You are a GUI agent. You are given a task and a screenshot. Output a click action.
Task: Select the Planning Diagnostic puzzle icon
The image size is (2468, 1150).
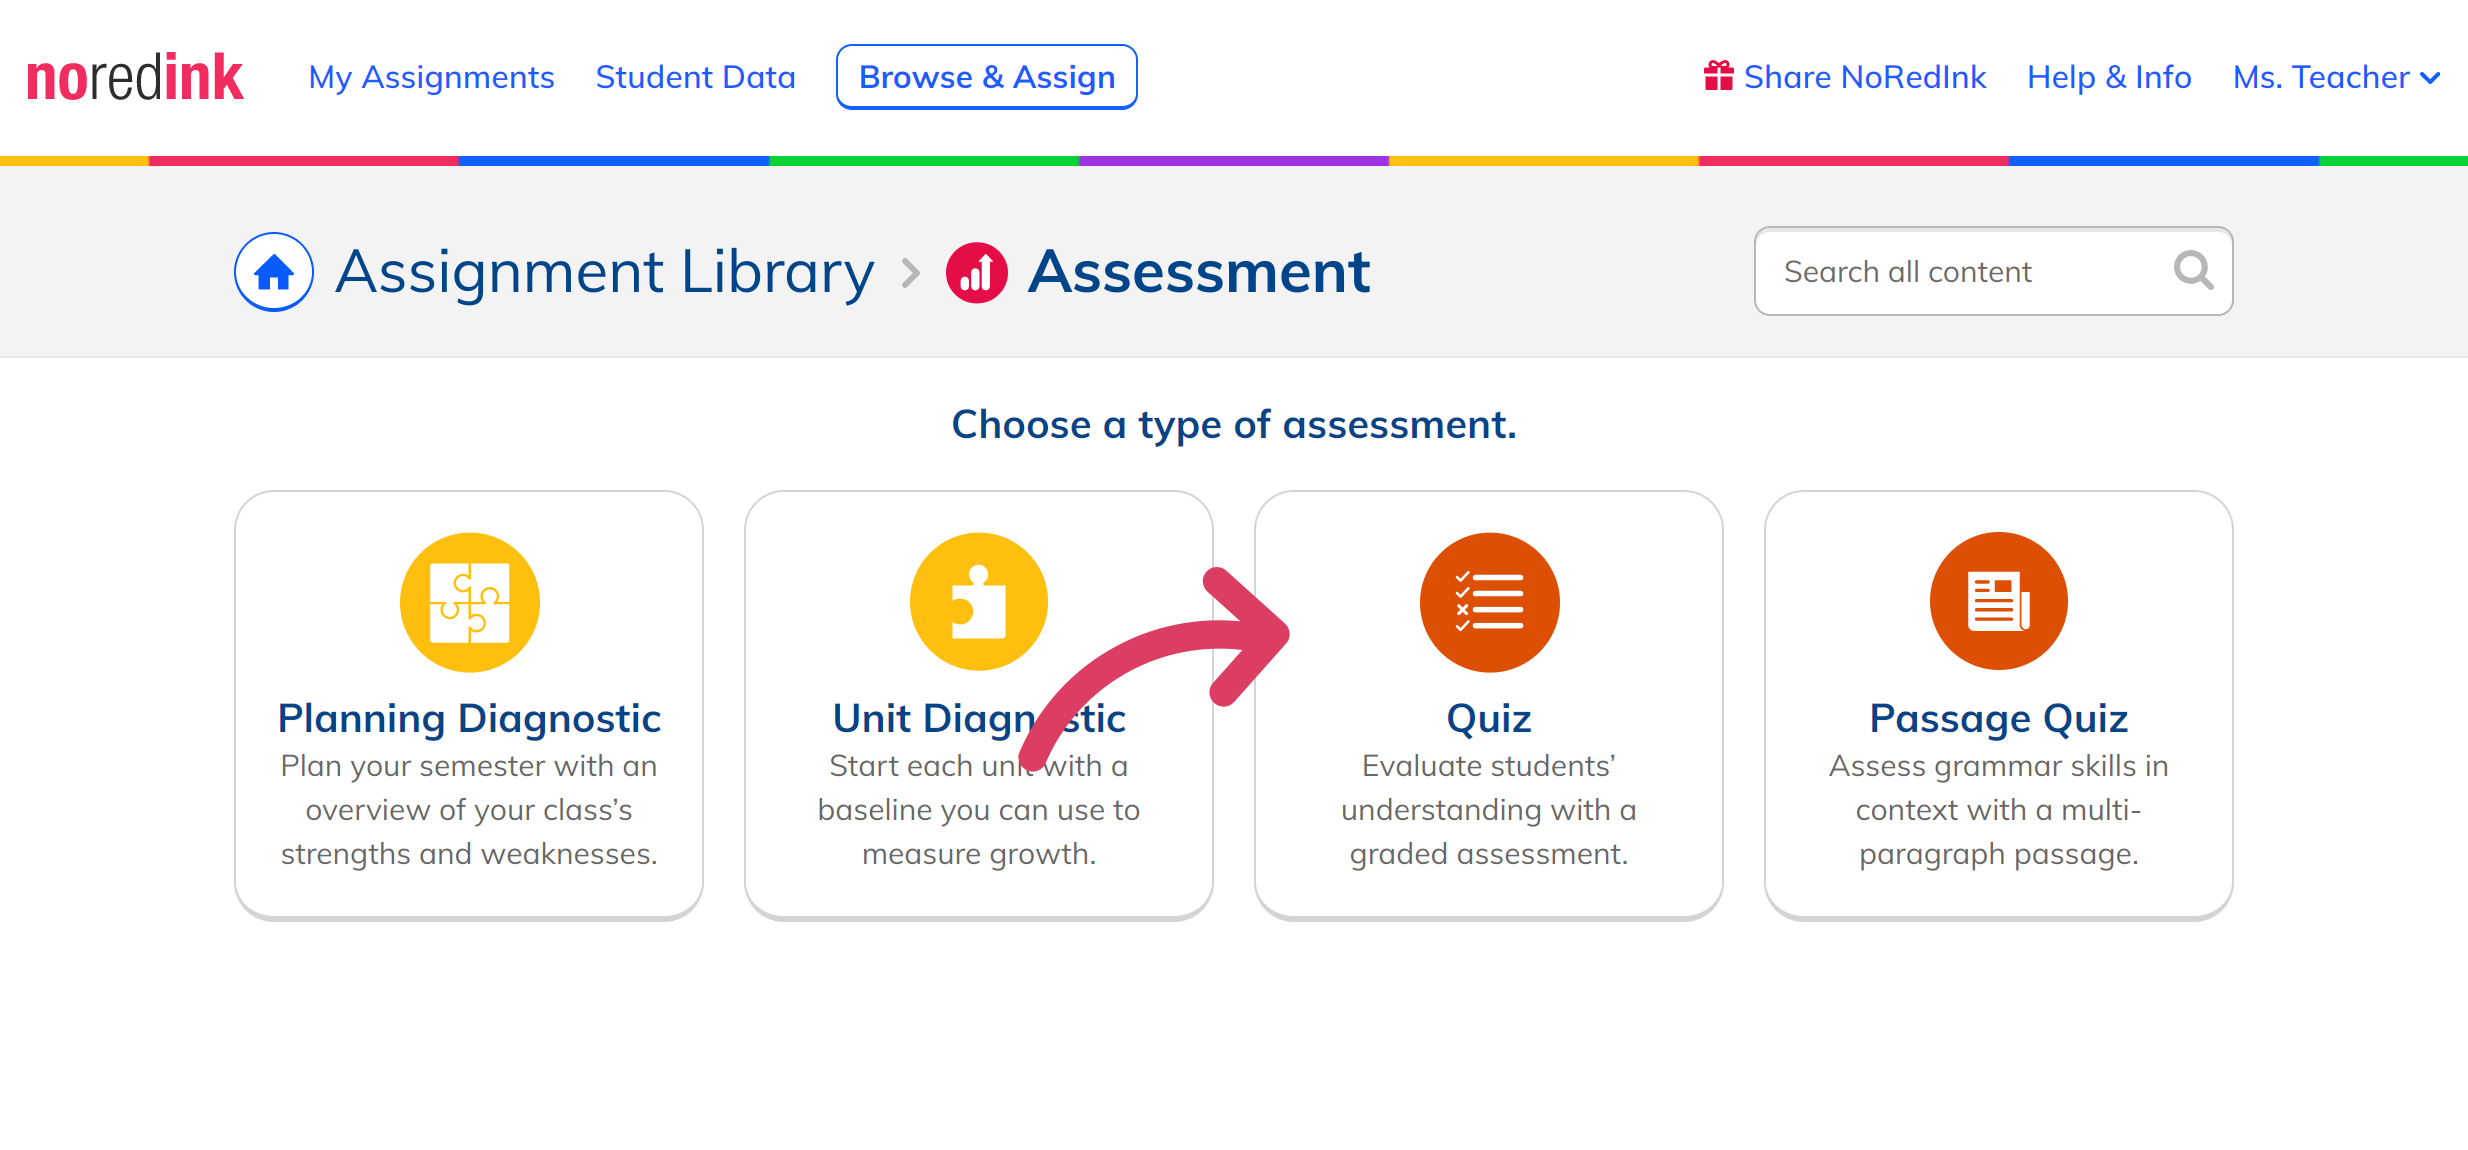coord(469,602)
